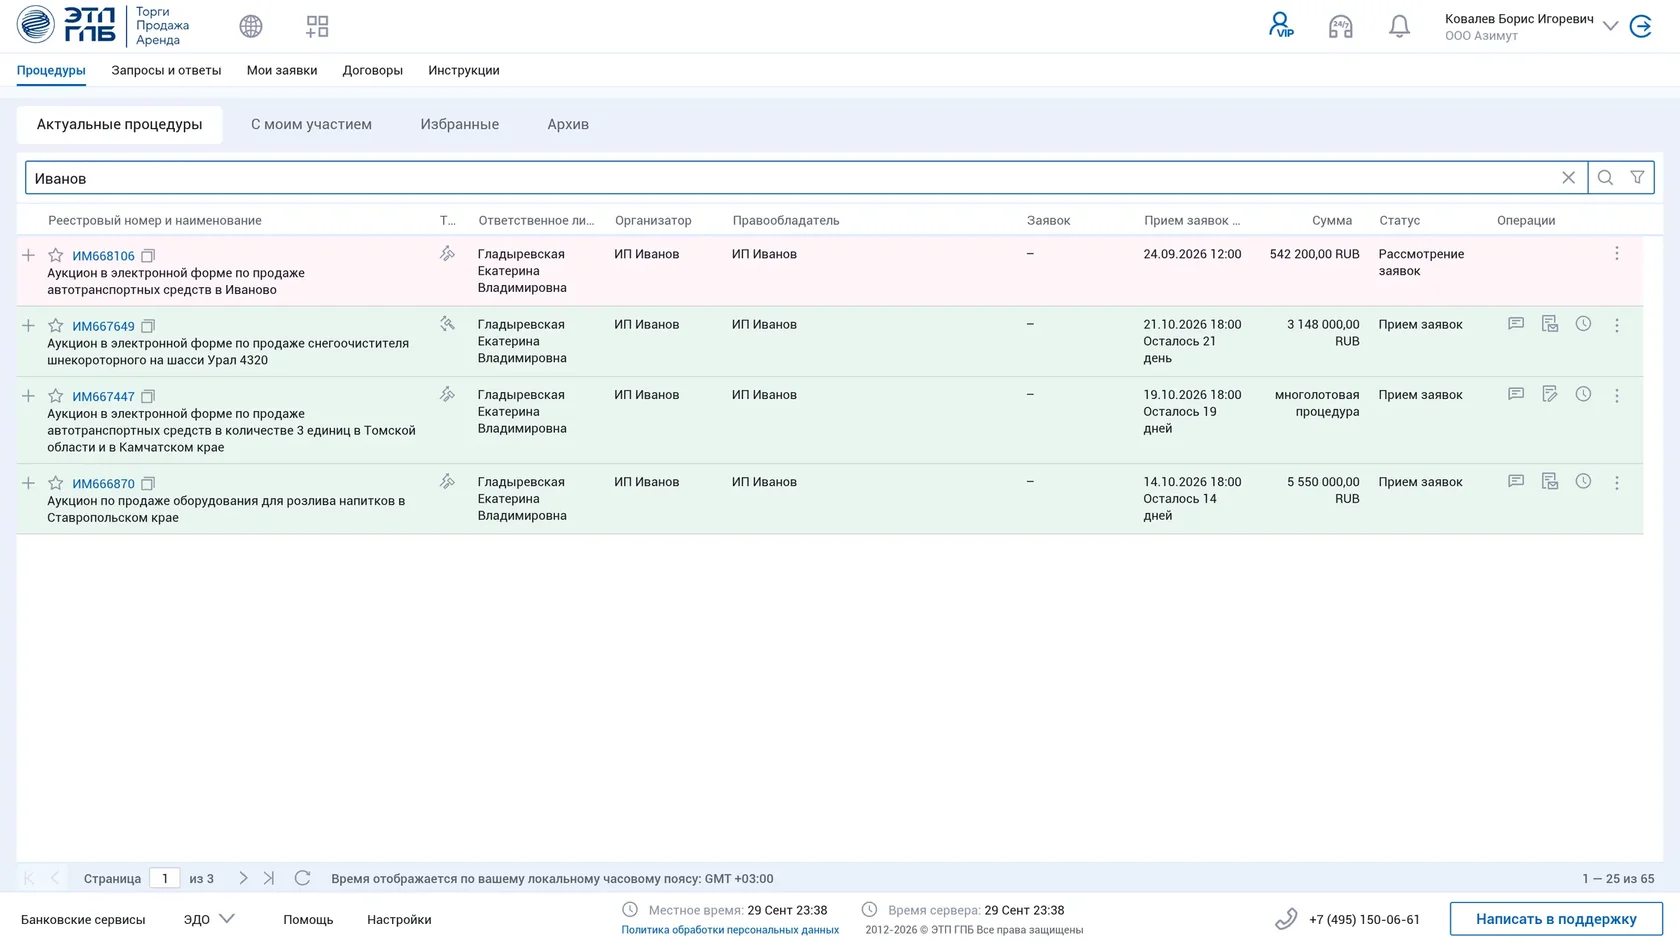The width and height of the screenshot is (1680, 945).
Task: Expand row ИМ667649 details
Action: [x=28, y=326]
